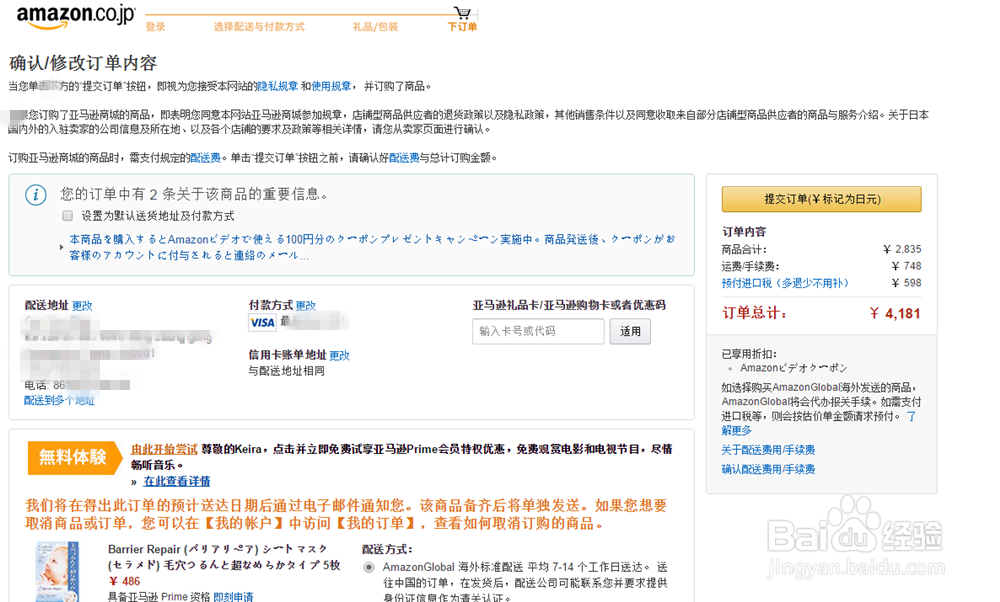Click the Amazonビデオクーポン discount entry
This screenshot has height=602, width=1000.
click(x=793, y=368)
